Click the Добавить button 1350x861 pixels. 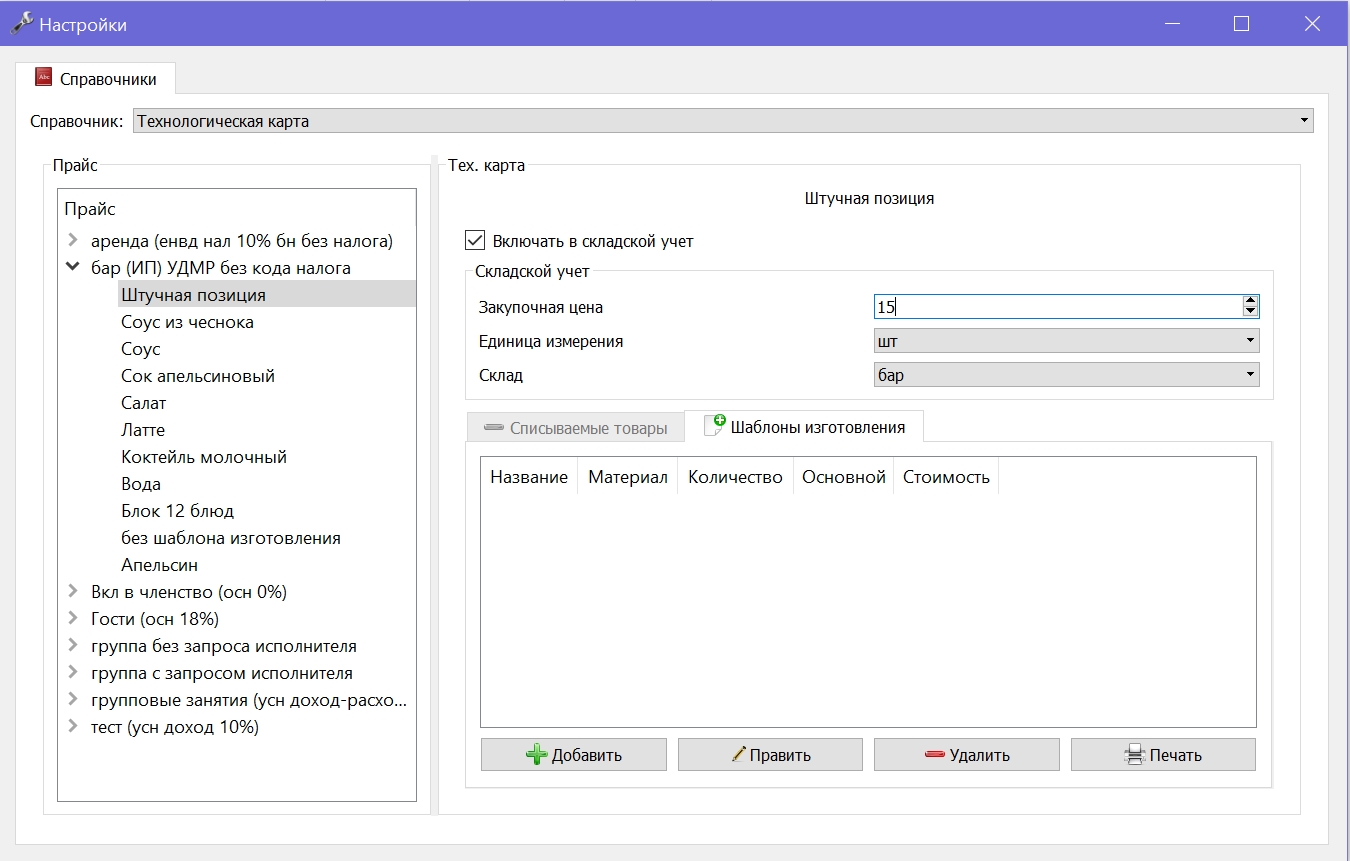[574, 755]
